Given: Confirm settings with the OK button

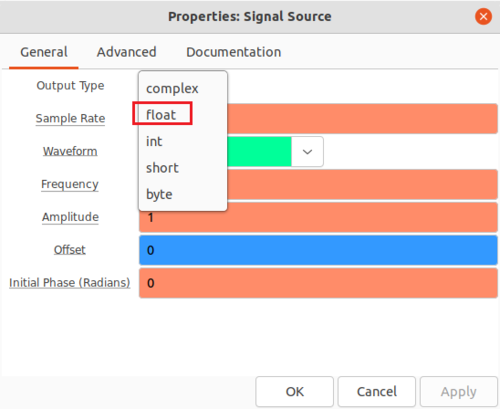Looking at the screenshot, I should [x=295, y=392].
